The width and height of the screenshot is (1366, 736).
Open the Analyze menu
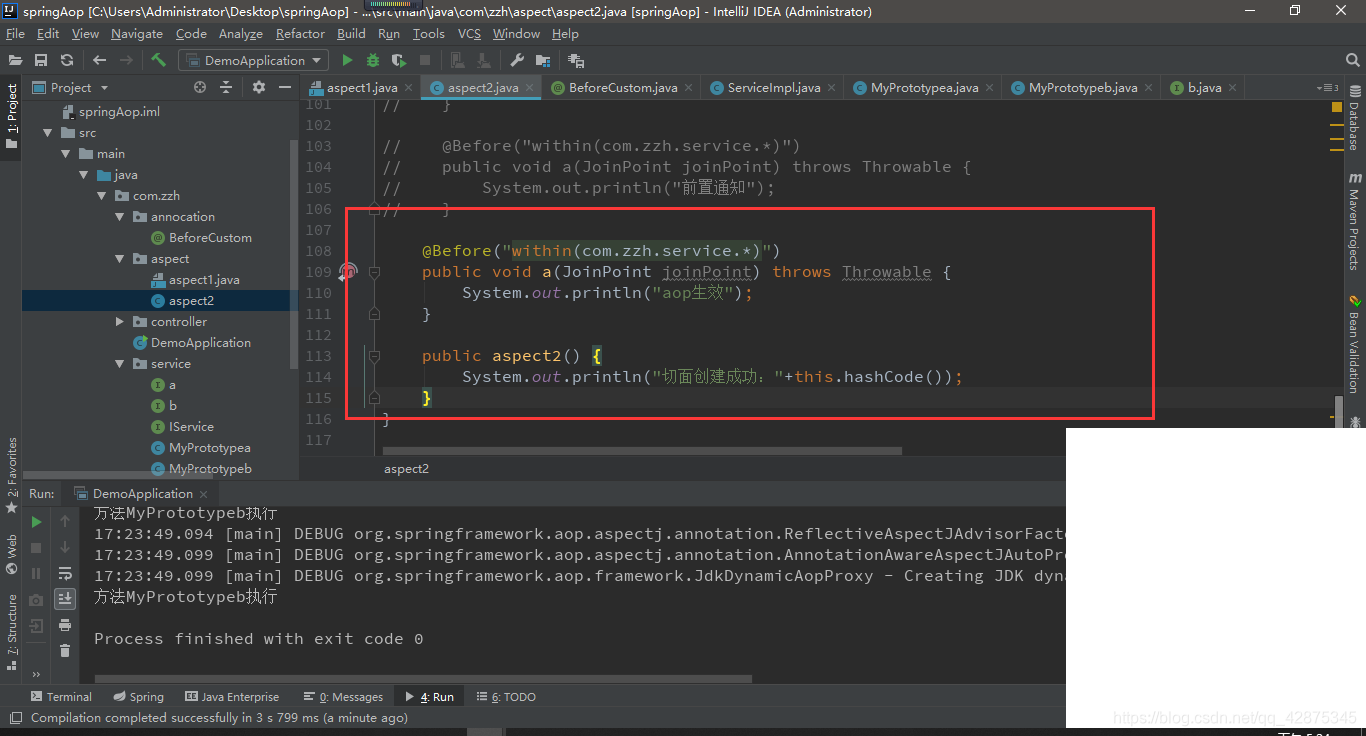[x=240, y=34]
